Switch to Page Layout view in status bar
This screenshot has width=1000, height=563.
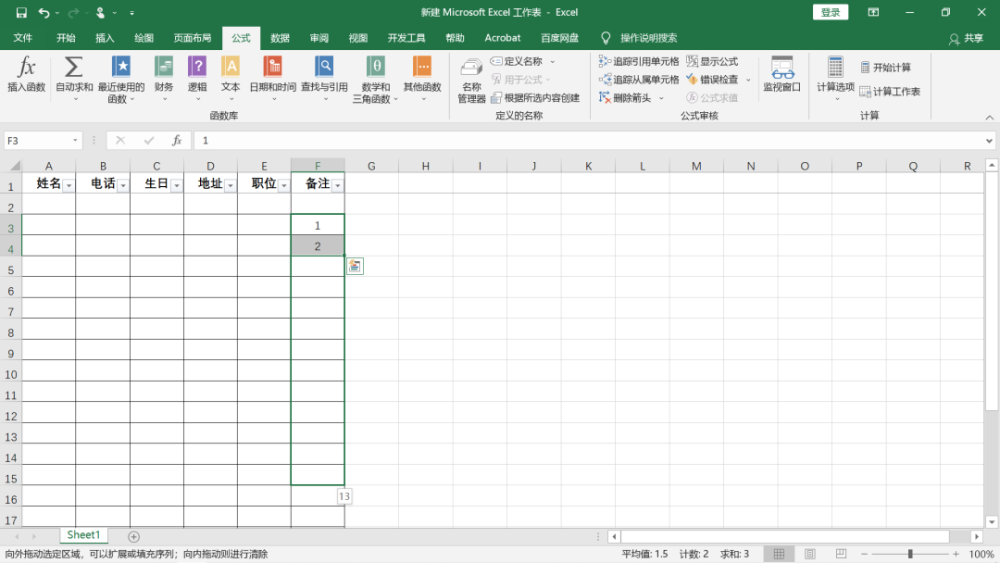coord(810,554)
